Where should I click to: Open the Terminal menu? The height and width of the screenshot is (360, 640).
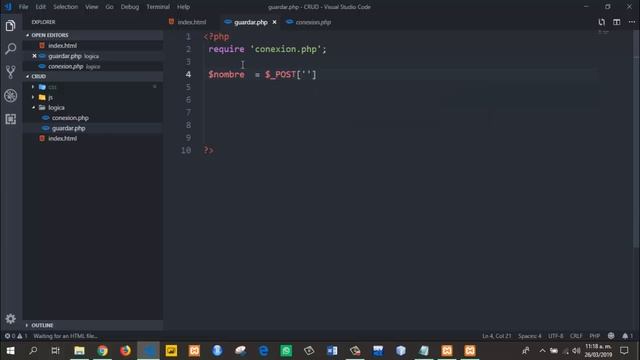(x=158, y=7)
